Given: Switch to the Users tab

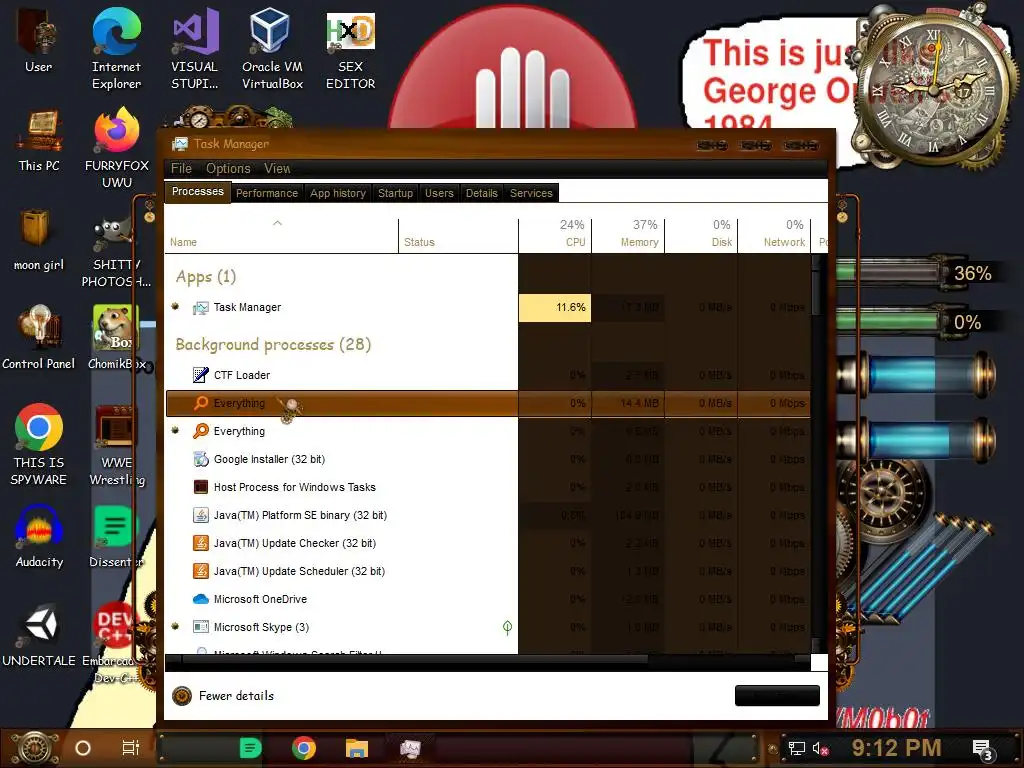Looking at the screenshot, I should tap(439, 193).
